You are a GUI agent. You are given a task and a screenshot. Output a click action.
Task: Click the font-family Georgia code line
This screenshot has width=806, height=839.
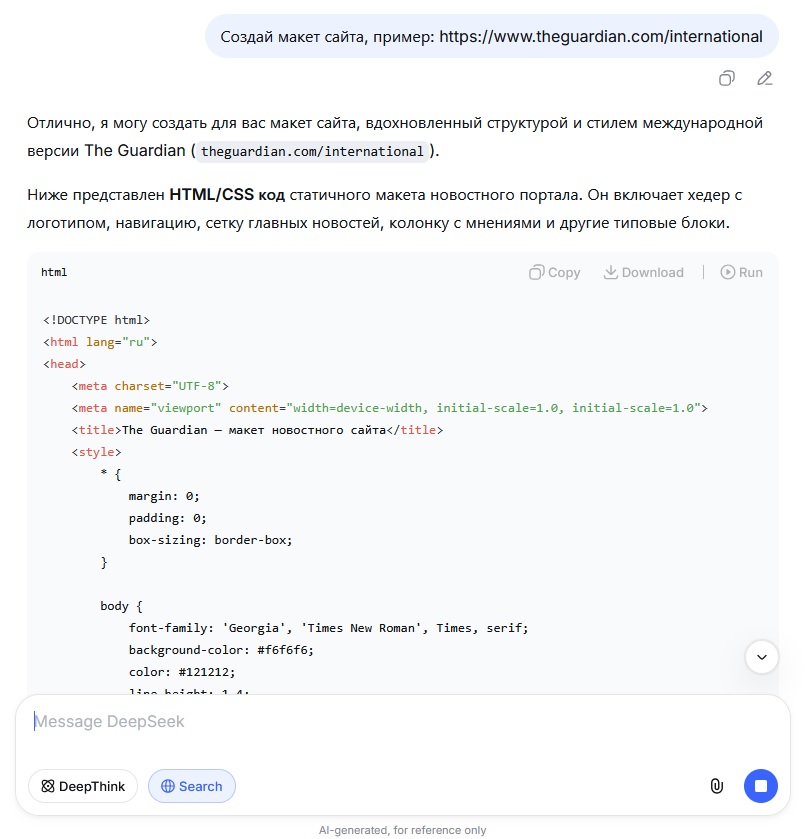click(328, 628)
